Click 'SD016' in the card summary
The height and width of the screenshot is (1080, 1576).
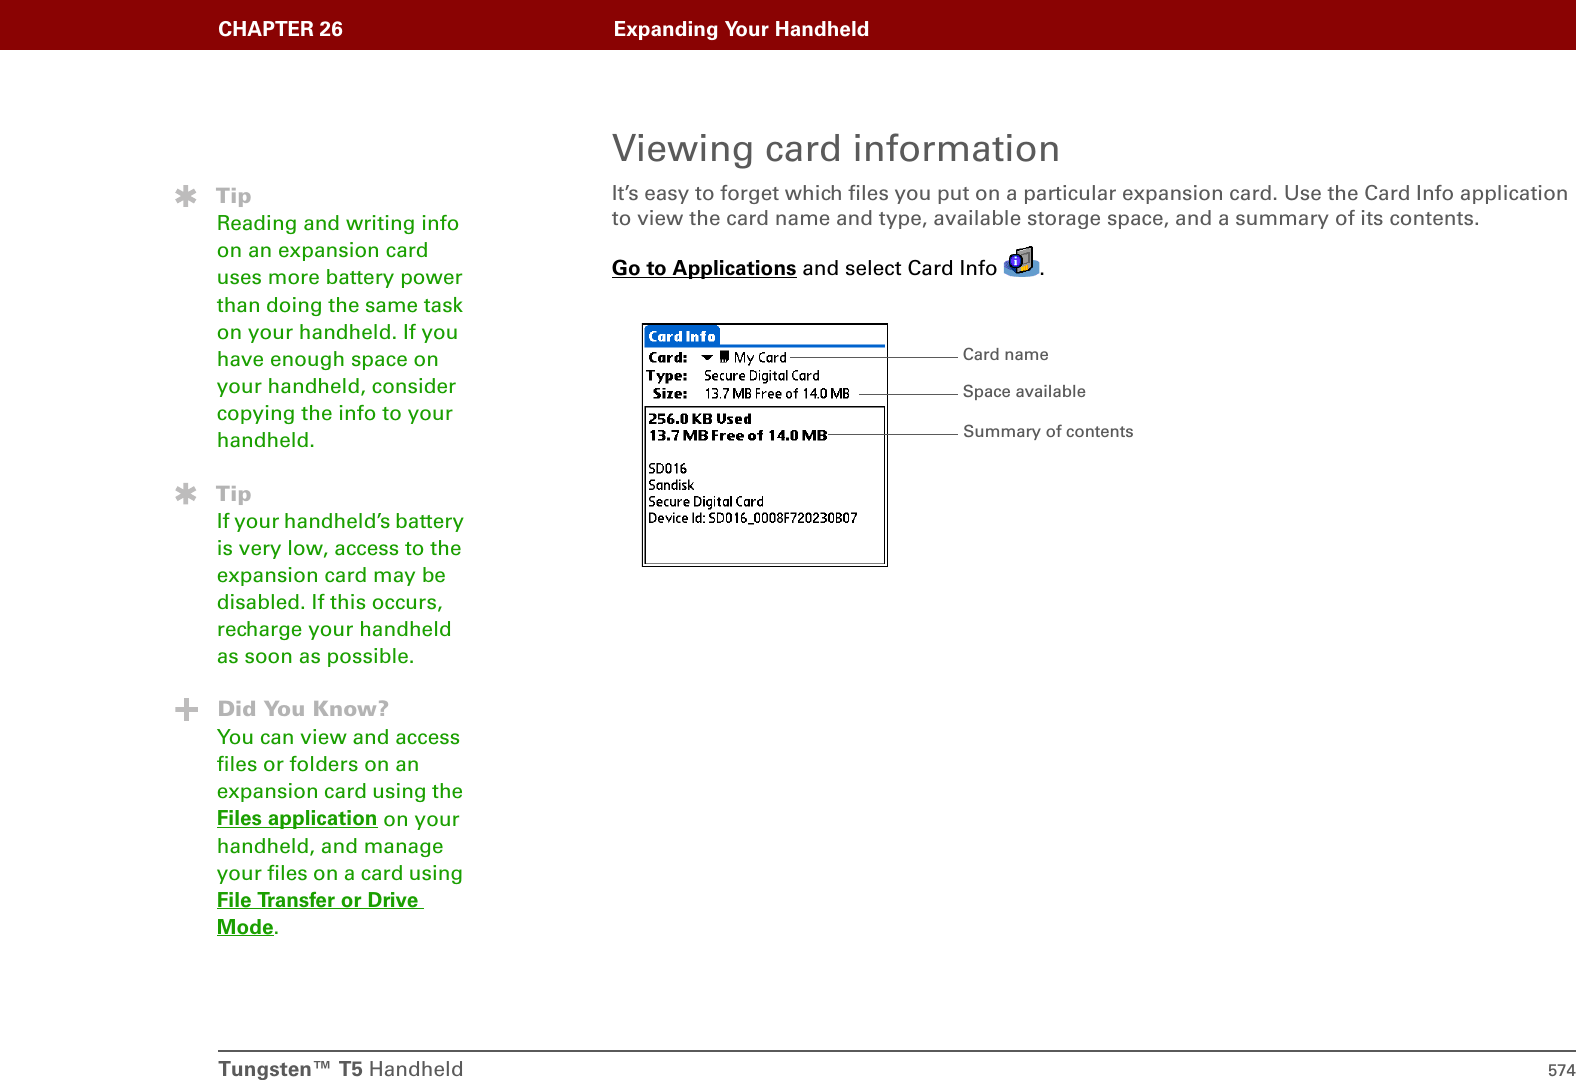[x=667, y=468]
